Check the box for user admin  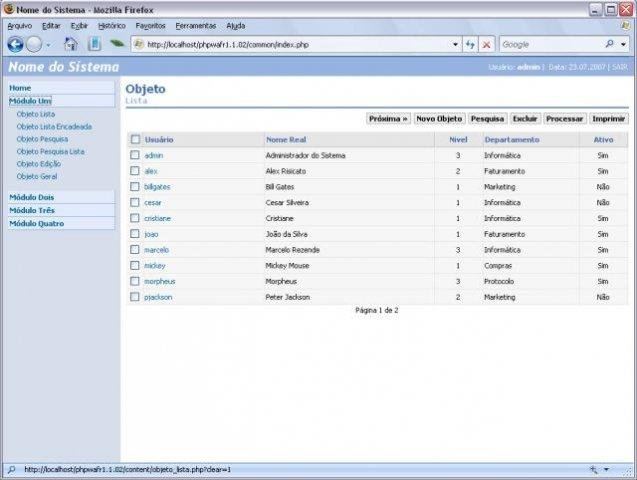point(135,155)
